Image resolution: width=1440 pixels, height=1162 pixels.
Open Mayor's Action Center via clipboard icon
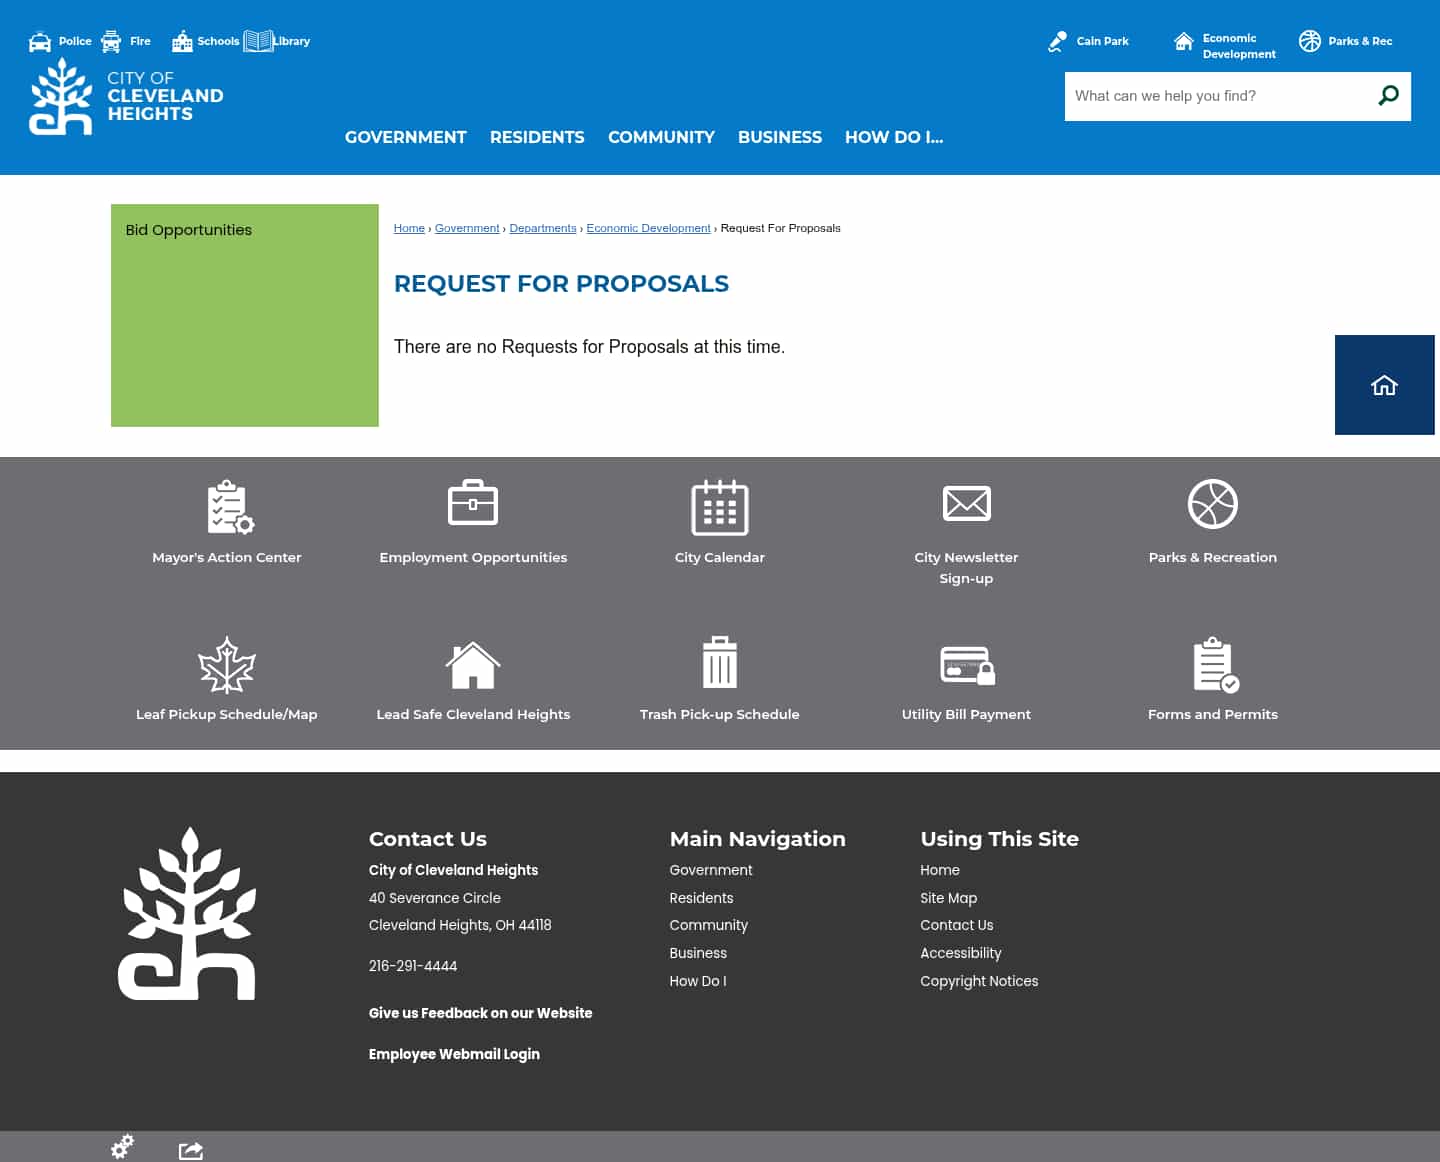coord(227,507)
